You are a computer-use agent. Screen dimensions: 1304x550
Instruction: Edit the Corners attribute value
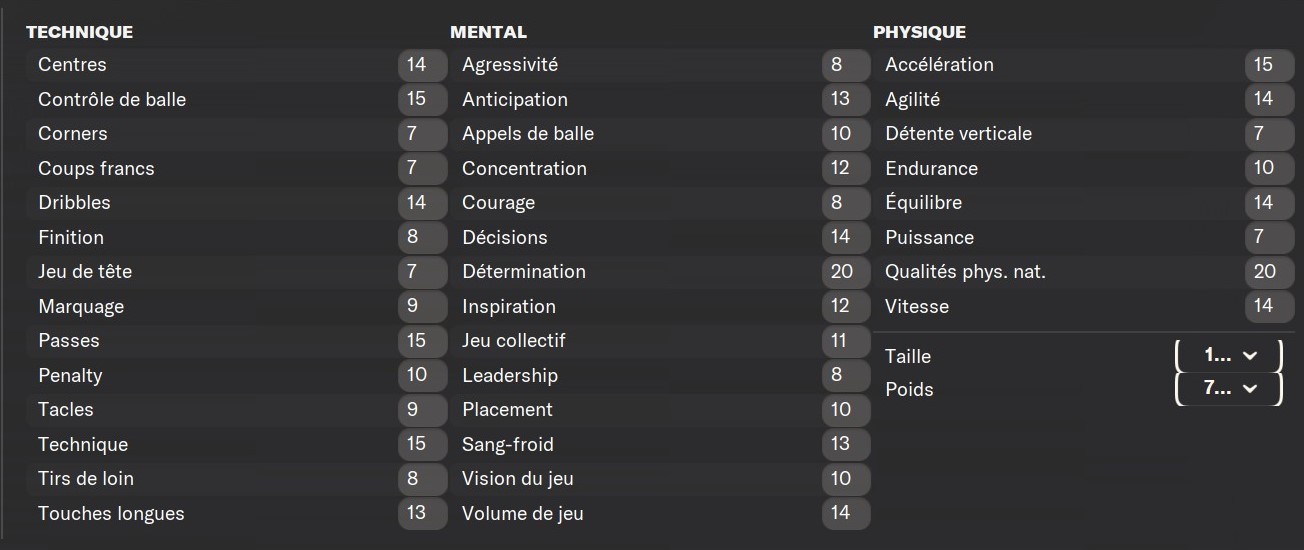(422, 133)
